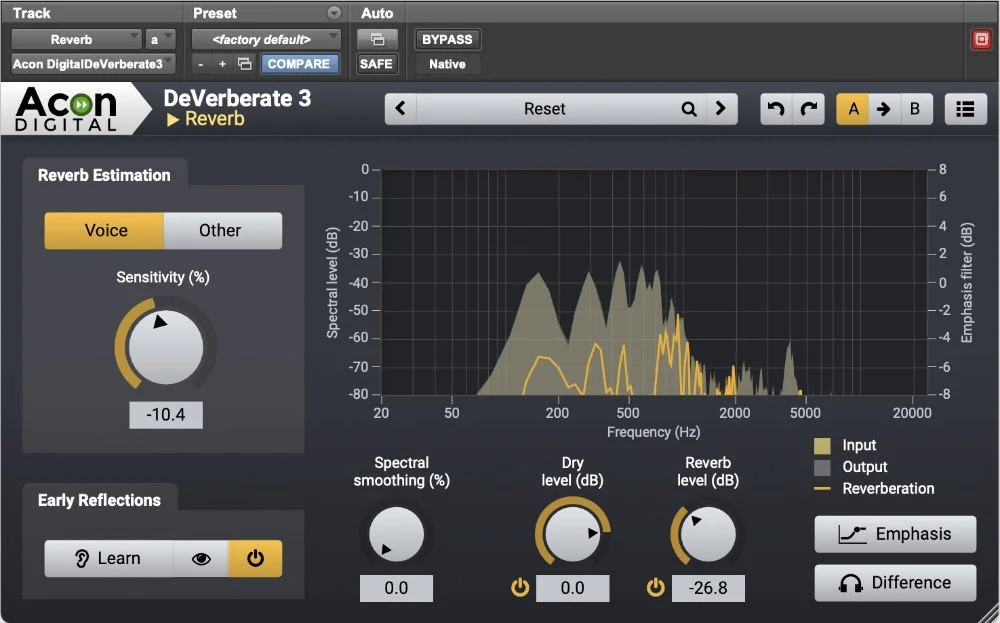Load the next preset with right arrow

[721, 109]
